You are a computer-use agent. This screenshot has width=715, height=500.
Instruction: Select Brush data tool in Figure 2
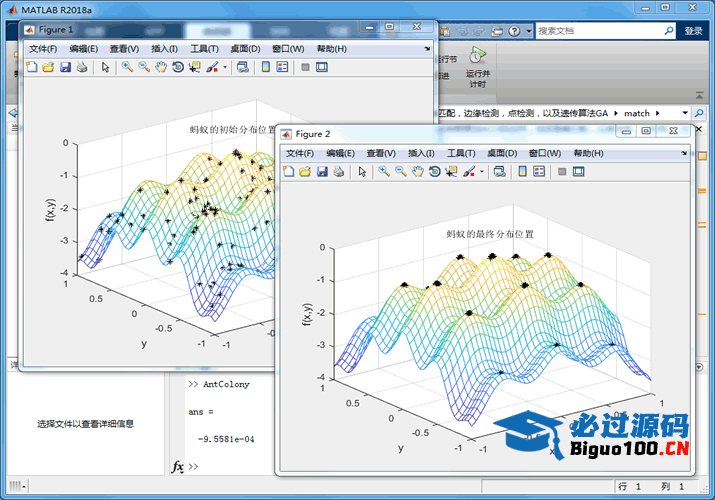click(469, 171)
